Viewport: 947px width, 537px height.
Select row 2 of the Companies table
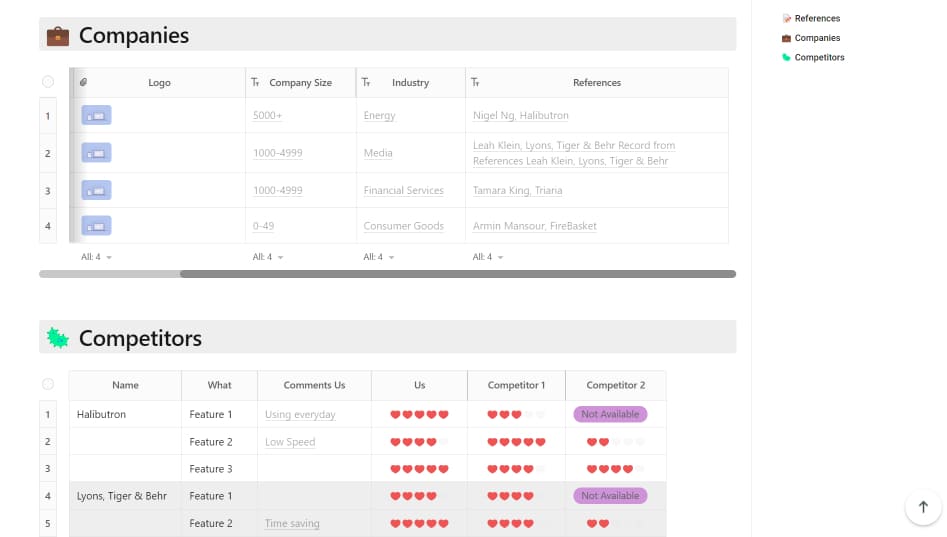click(x=48, y=153)
